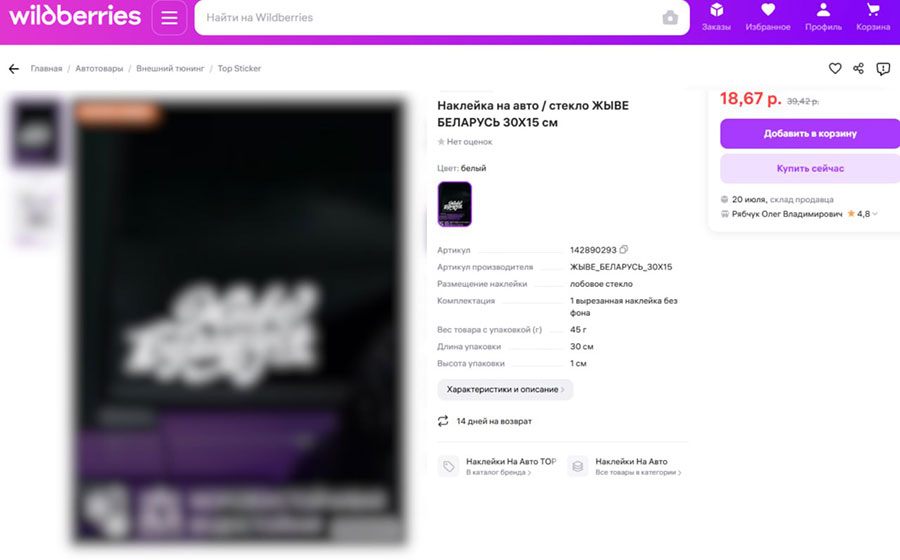Click Добавить в корзину button
The height and width of the screenshot is (560, 900).
810,134
